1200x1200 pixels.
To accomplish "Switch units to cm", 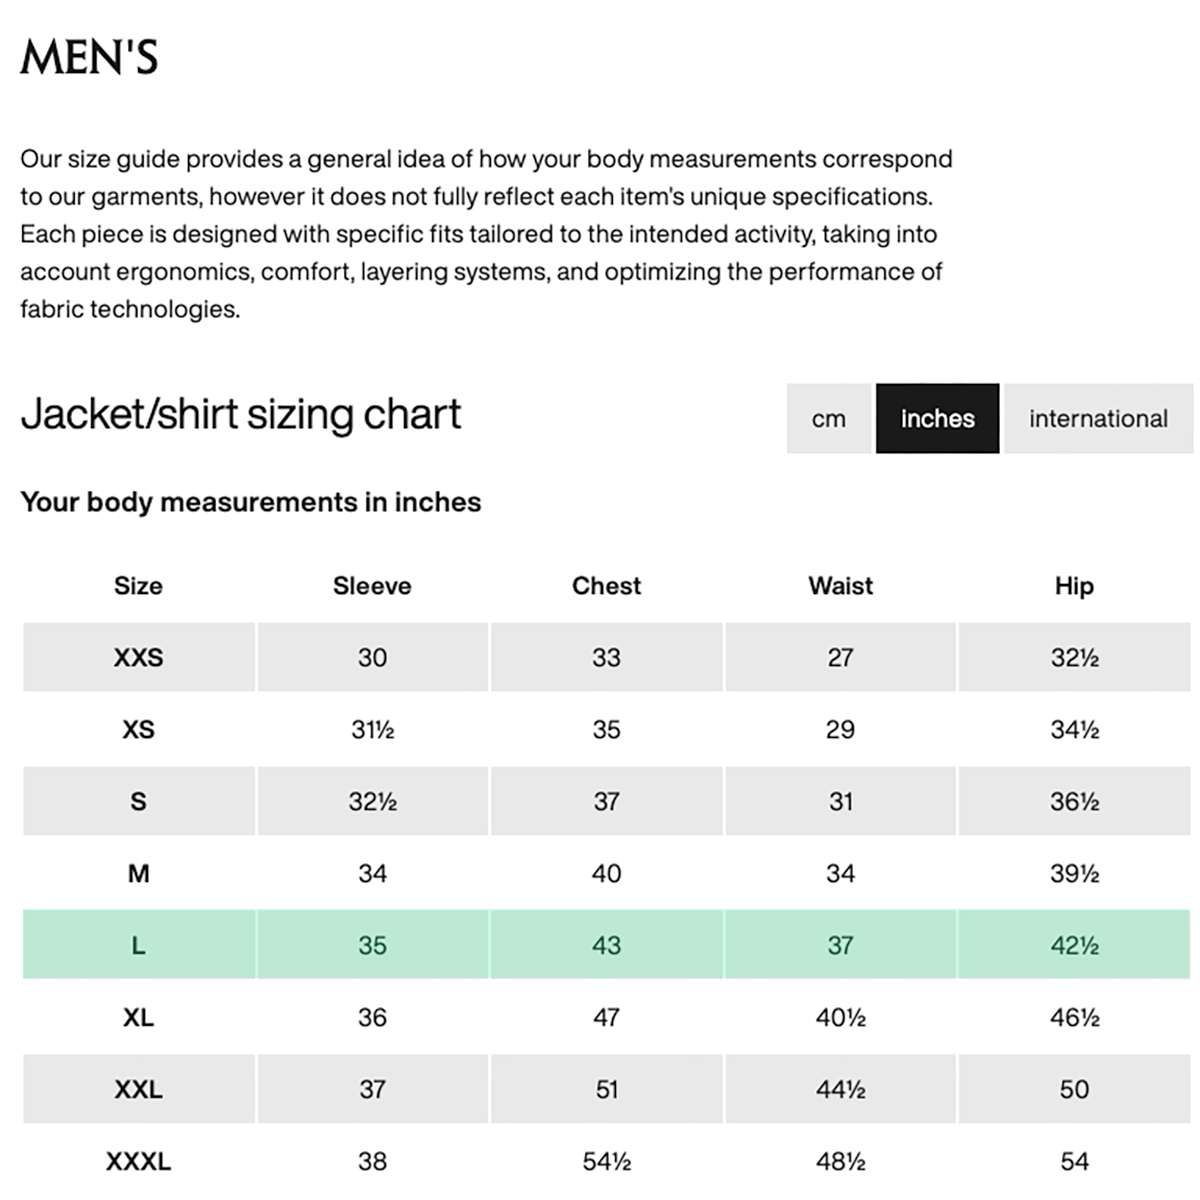I will coord(828,418).
